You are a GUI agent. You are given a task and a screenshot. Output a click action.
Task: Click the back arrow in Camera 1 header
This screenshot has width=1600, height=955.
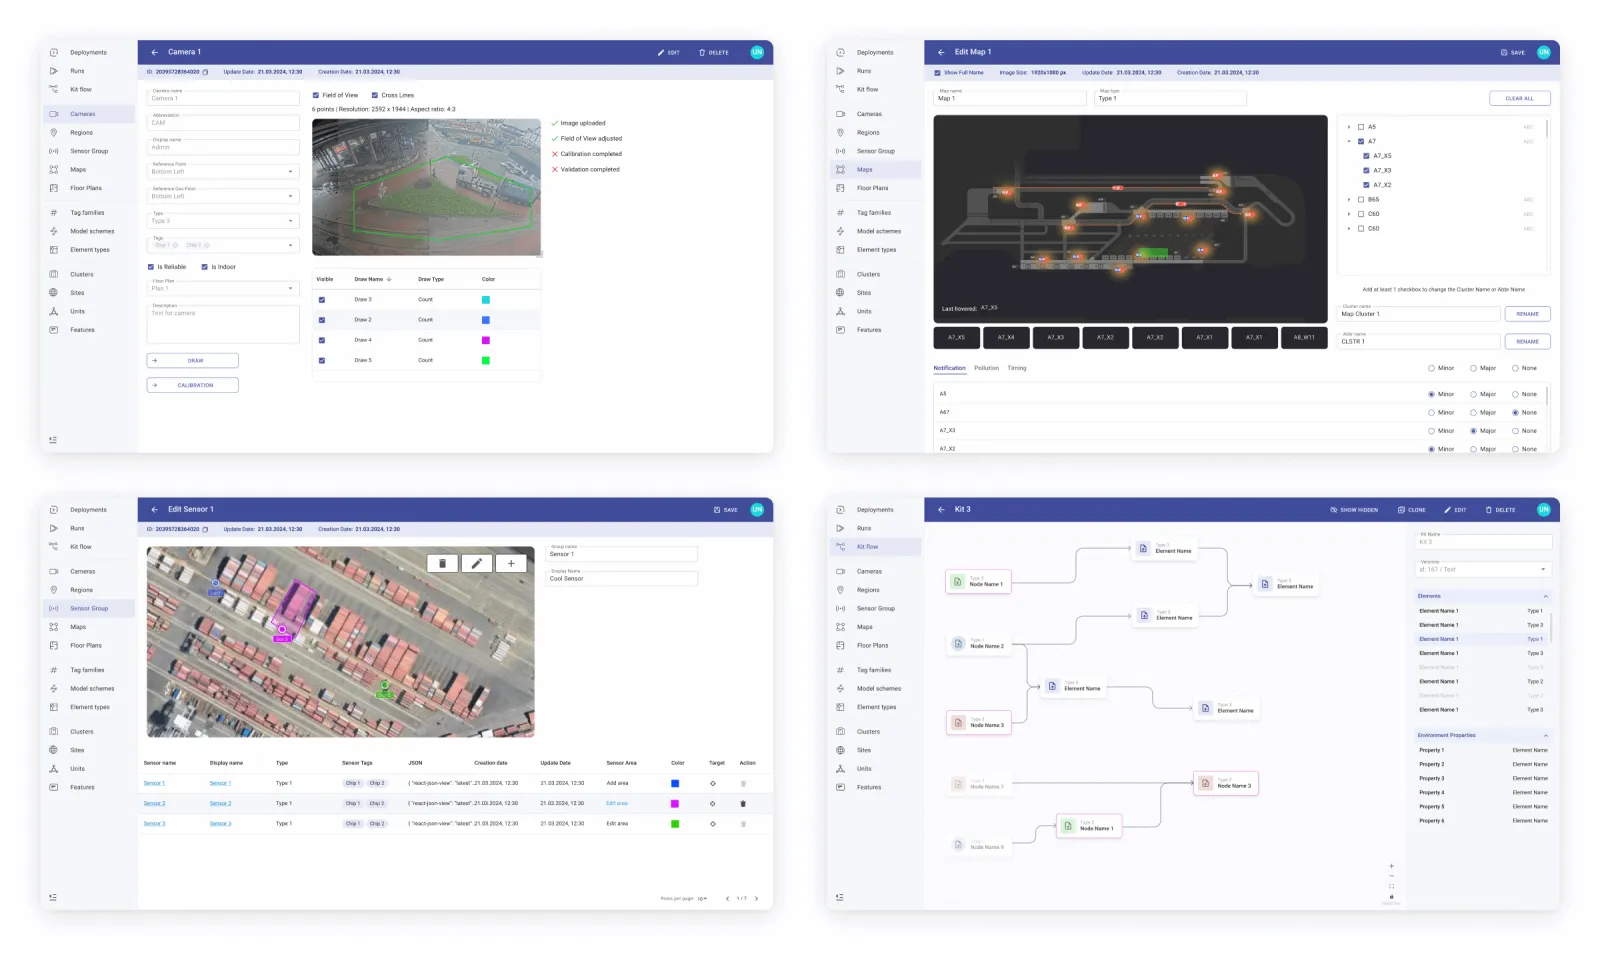(x=155, y=52)
